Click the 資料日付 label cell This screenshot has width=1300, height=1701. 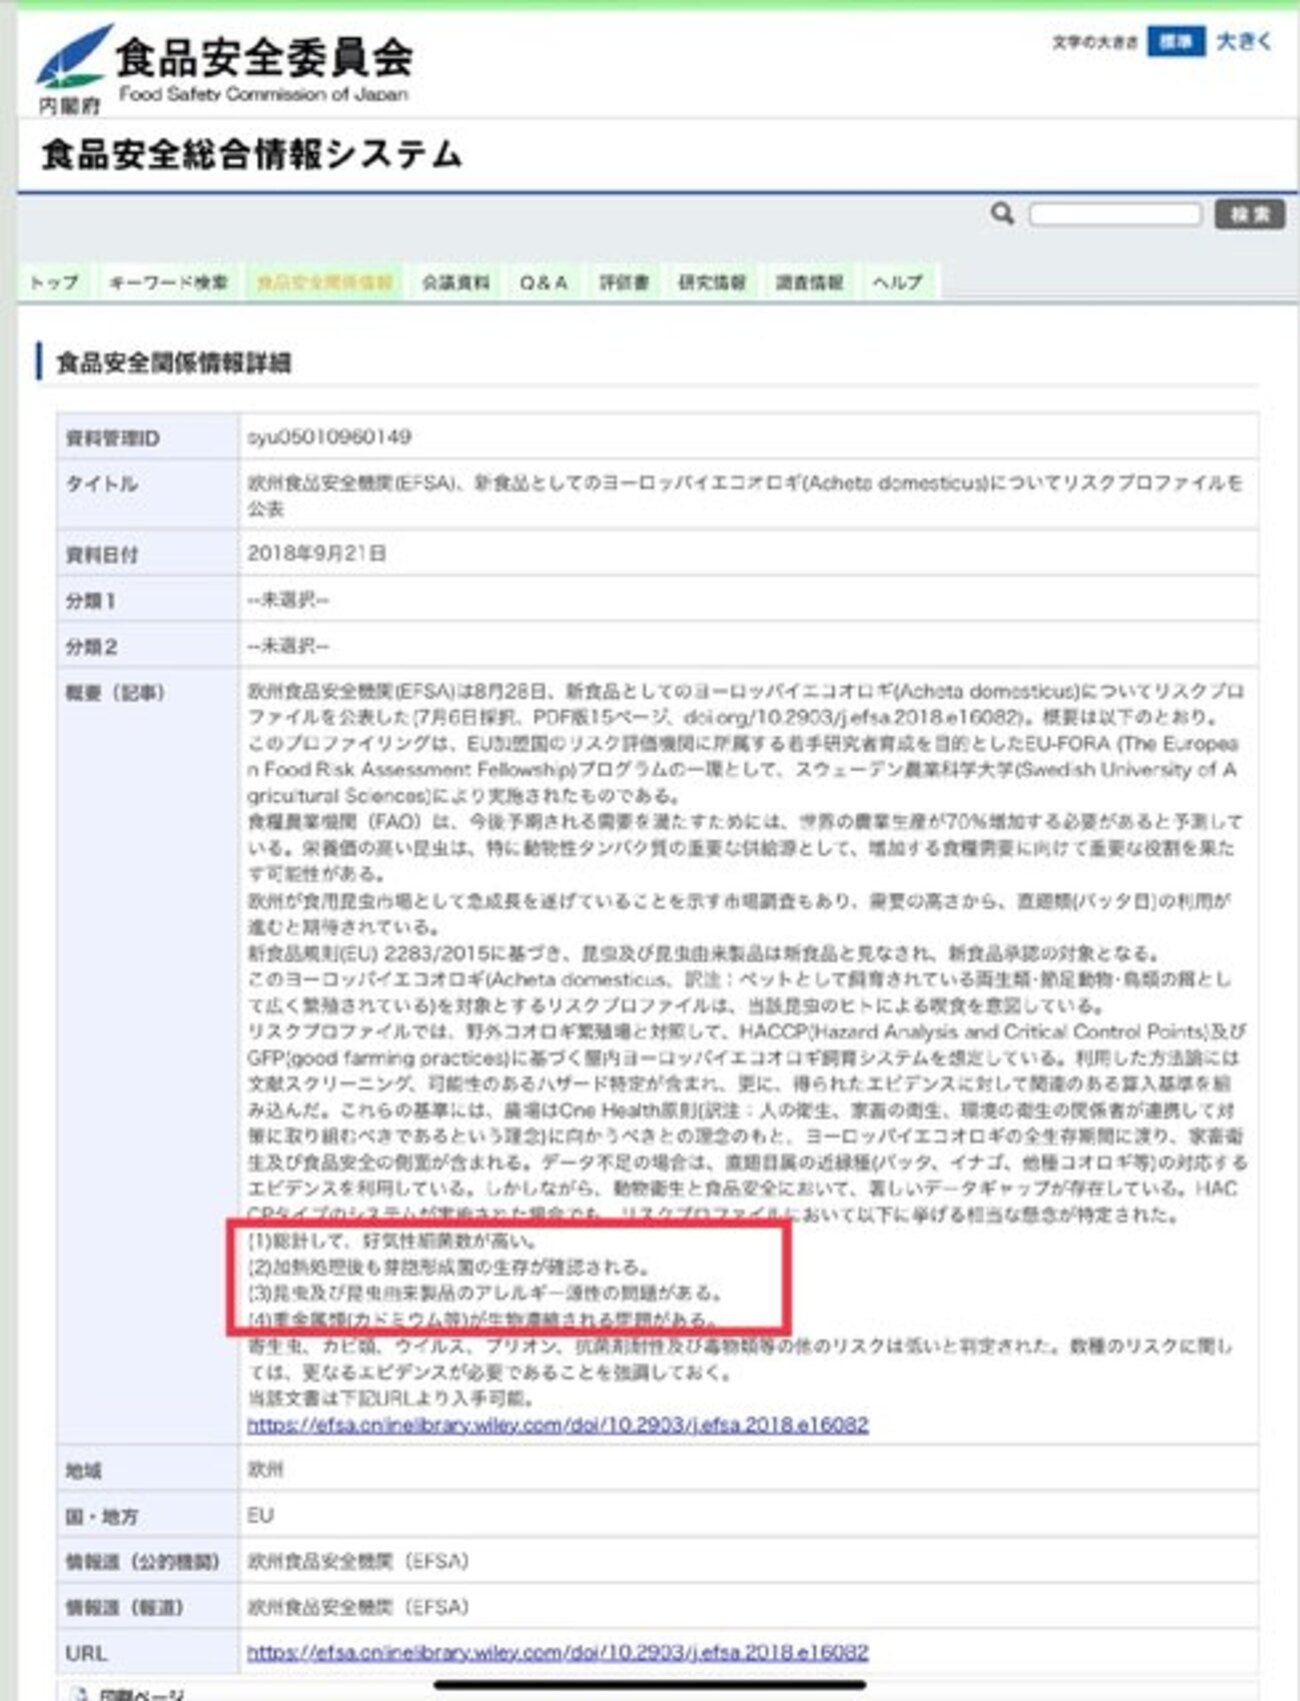(148, 554)
